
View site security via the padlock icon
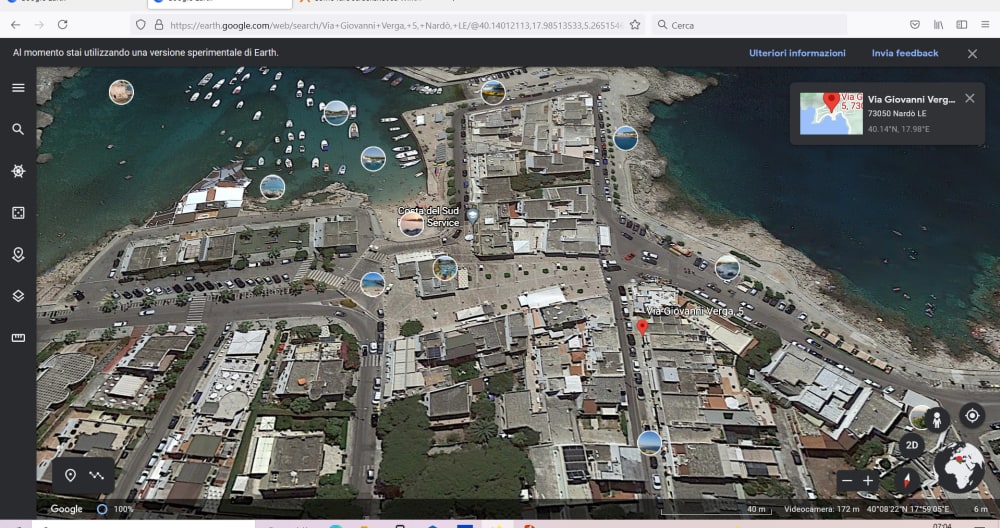click(158, 25)
